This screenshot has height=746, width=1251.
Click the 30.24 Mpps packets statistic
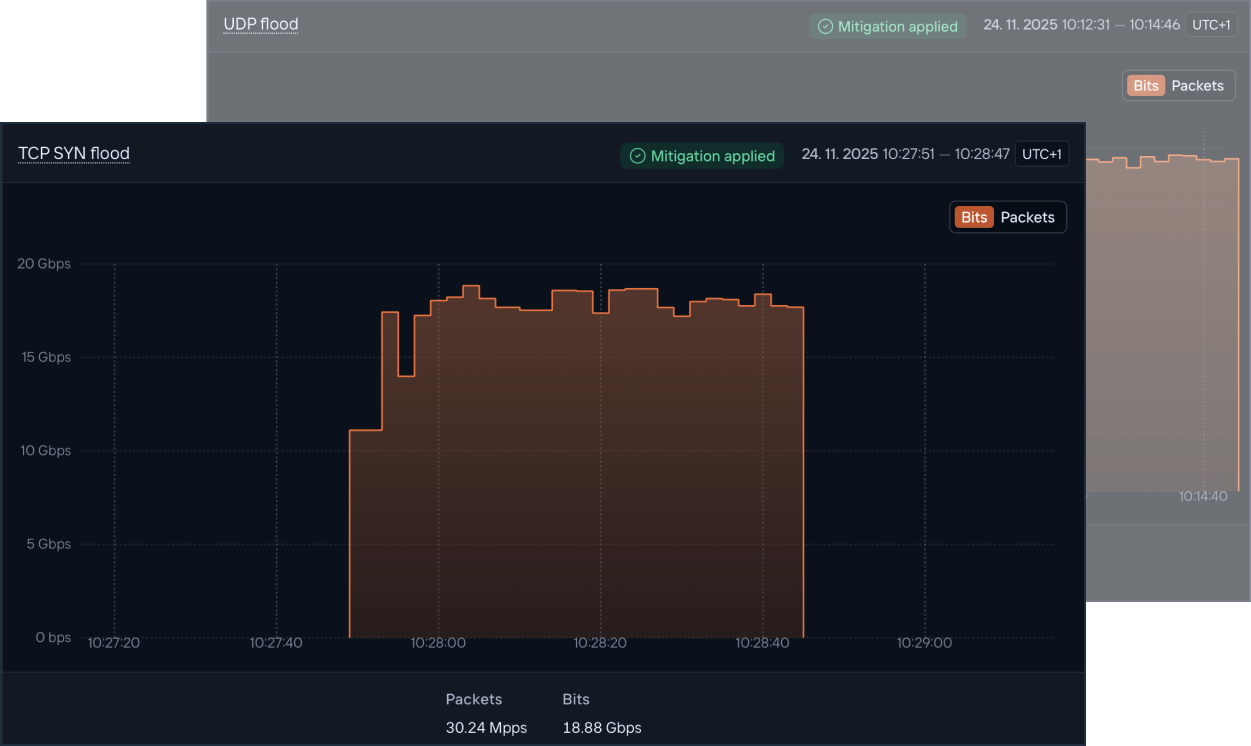click(x=486, y=728)
